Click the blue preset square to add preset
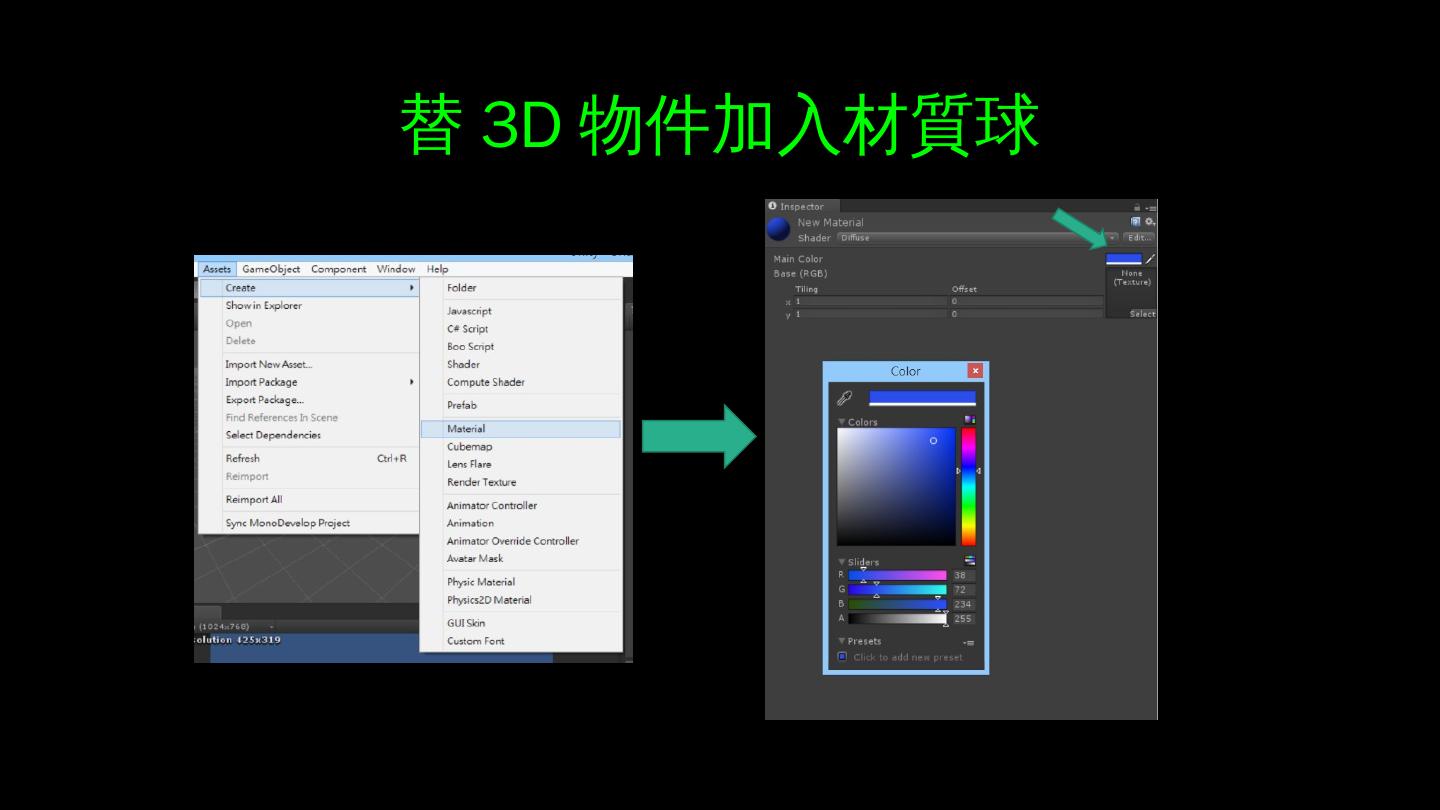The height and width of the screenshot is (810, 1440). pyautogui.click(x=842, y=657)
